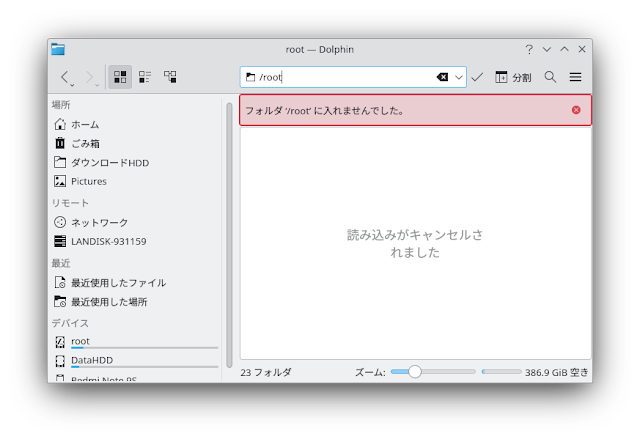The width and height of the screenshot is (640, 439).
Task: Click the recent files document icon
Action: (60, 282)
